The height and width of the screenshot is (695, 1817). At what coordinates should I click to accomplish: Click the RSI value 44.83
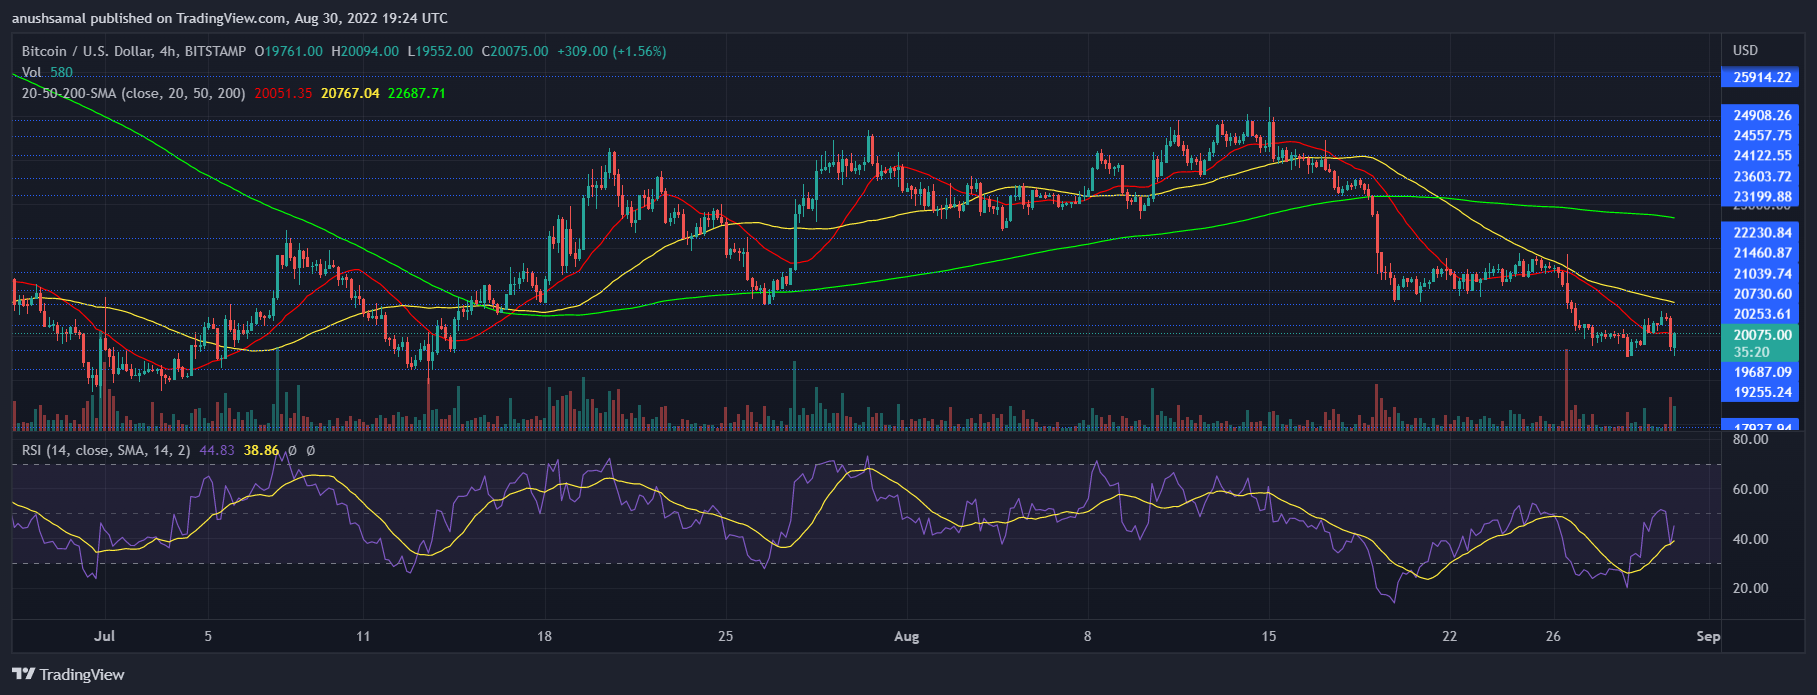tap(217, 450)
